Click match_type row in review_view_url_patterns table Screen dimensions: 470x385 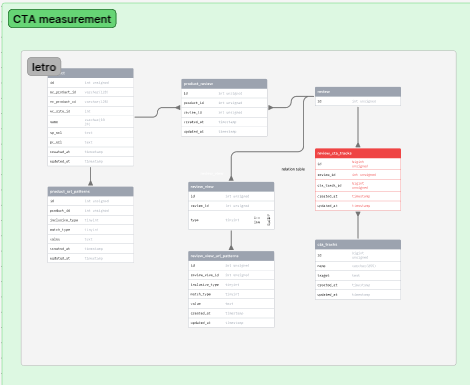click(x=231, y=294)
